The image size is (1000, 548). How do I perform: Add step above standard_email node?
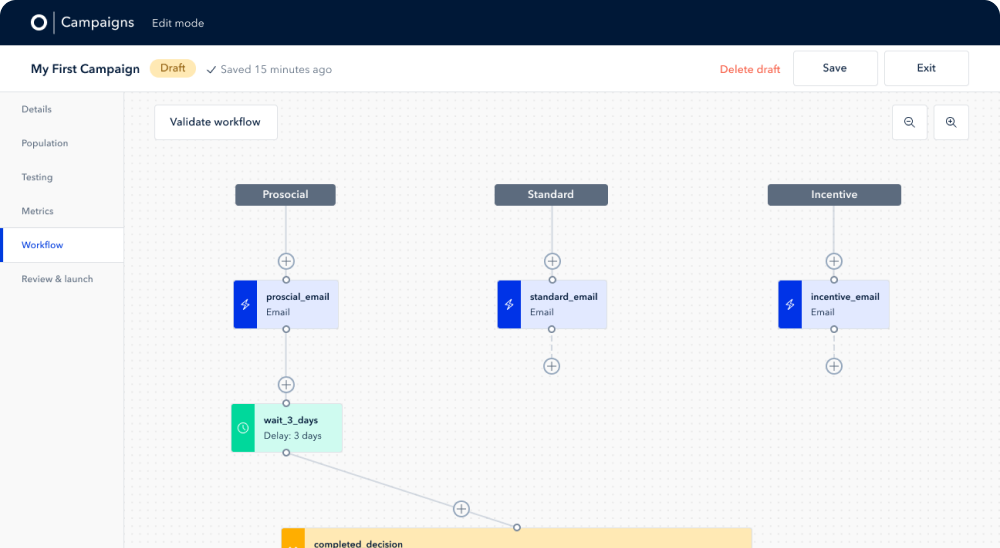[x=552, y=261]
